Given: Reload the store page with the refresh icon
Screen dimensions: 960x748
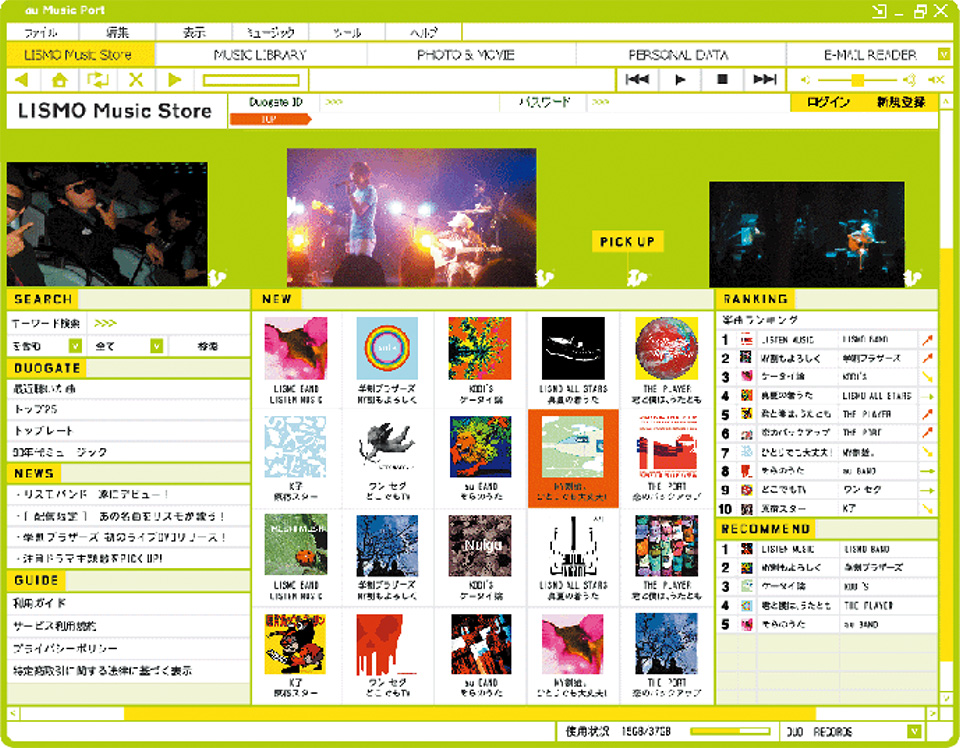Looking at the screenshot, I should (98, 80).
